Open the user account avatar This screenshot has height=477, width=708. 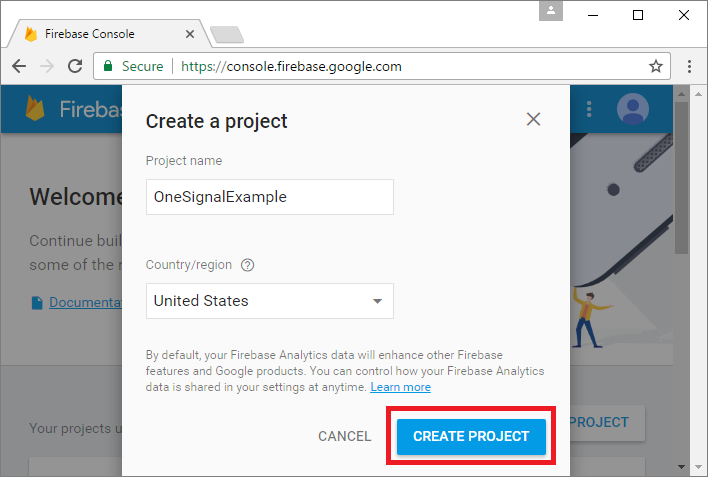point(633,109)
